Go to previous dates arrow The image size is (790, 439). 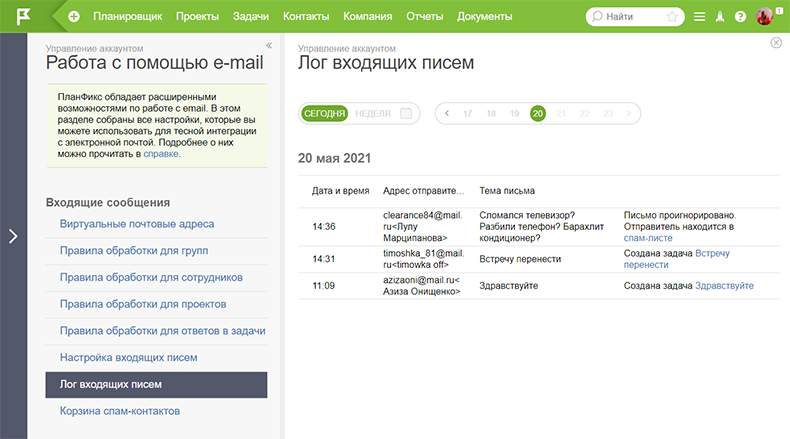[447, 113]
